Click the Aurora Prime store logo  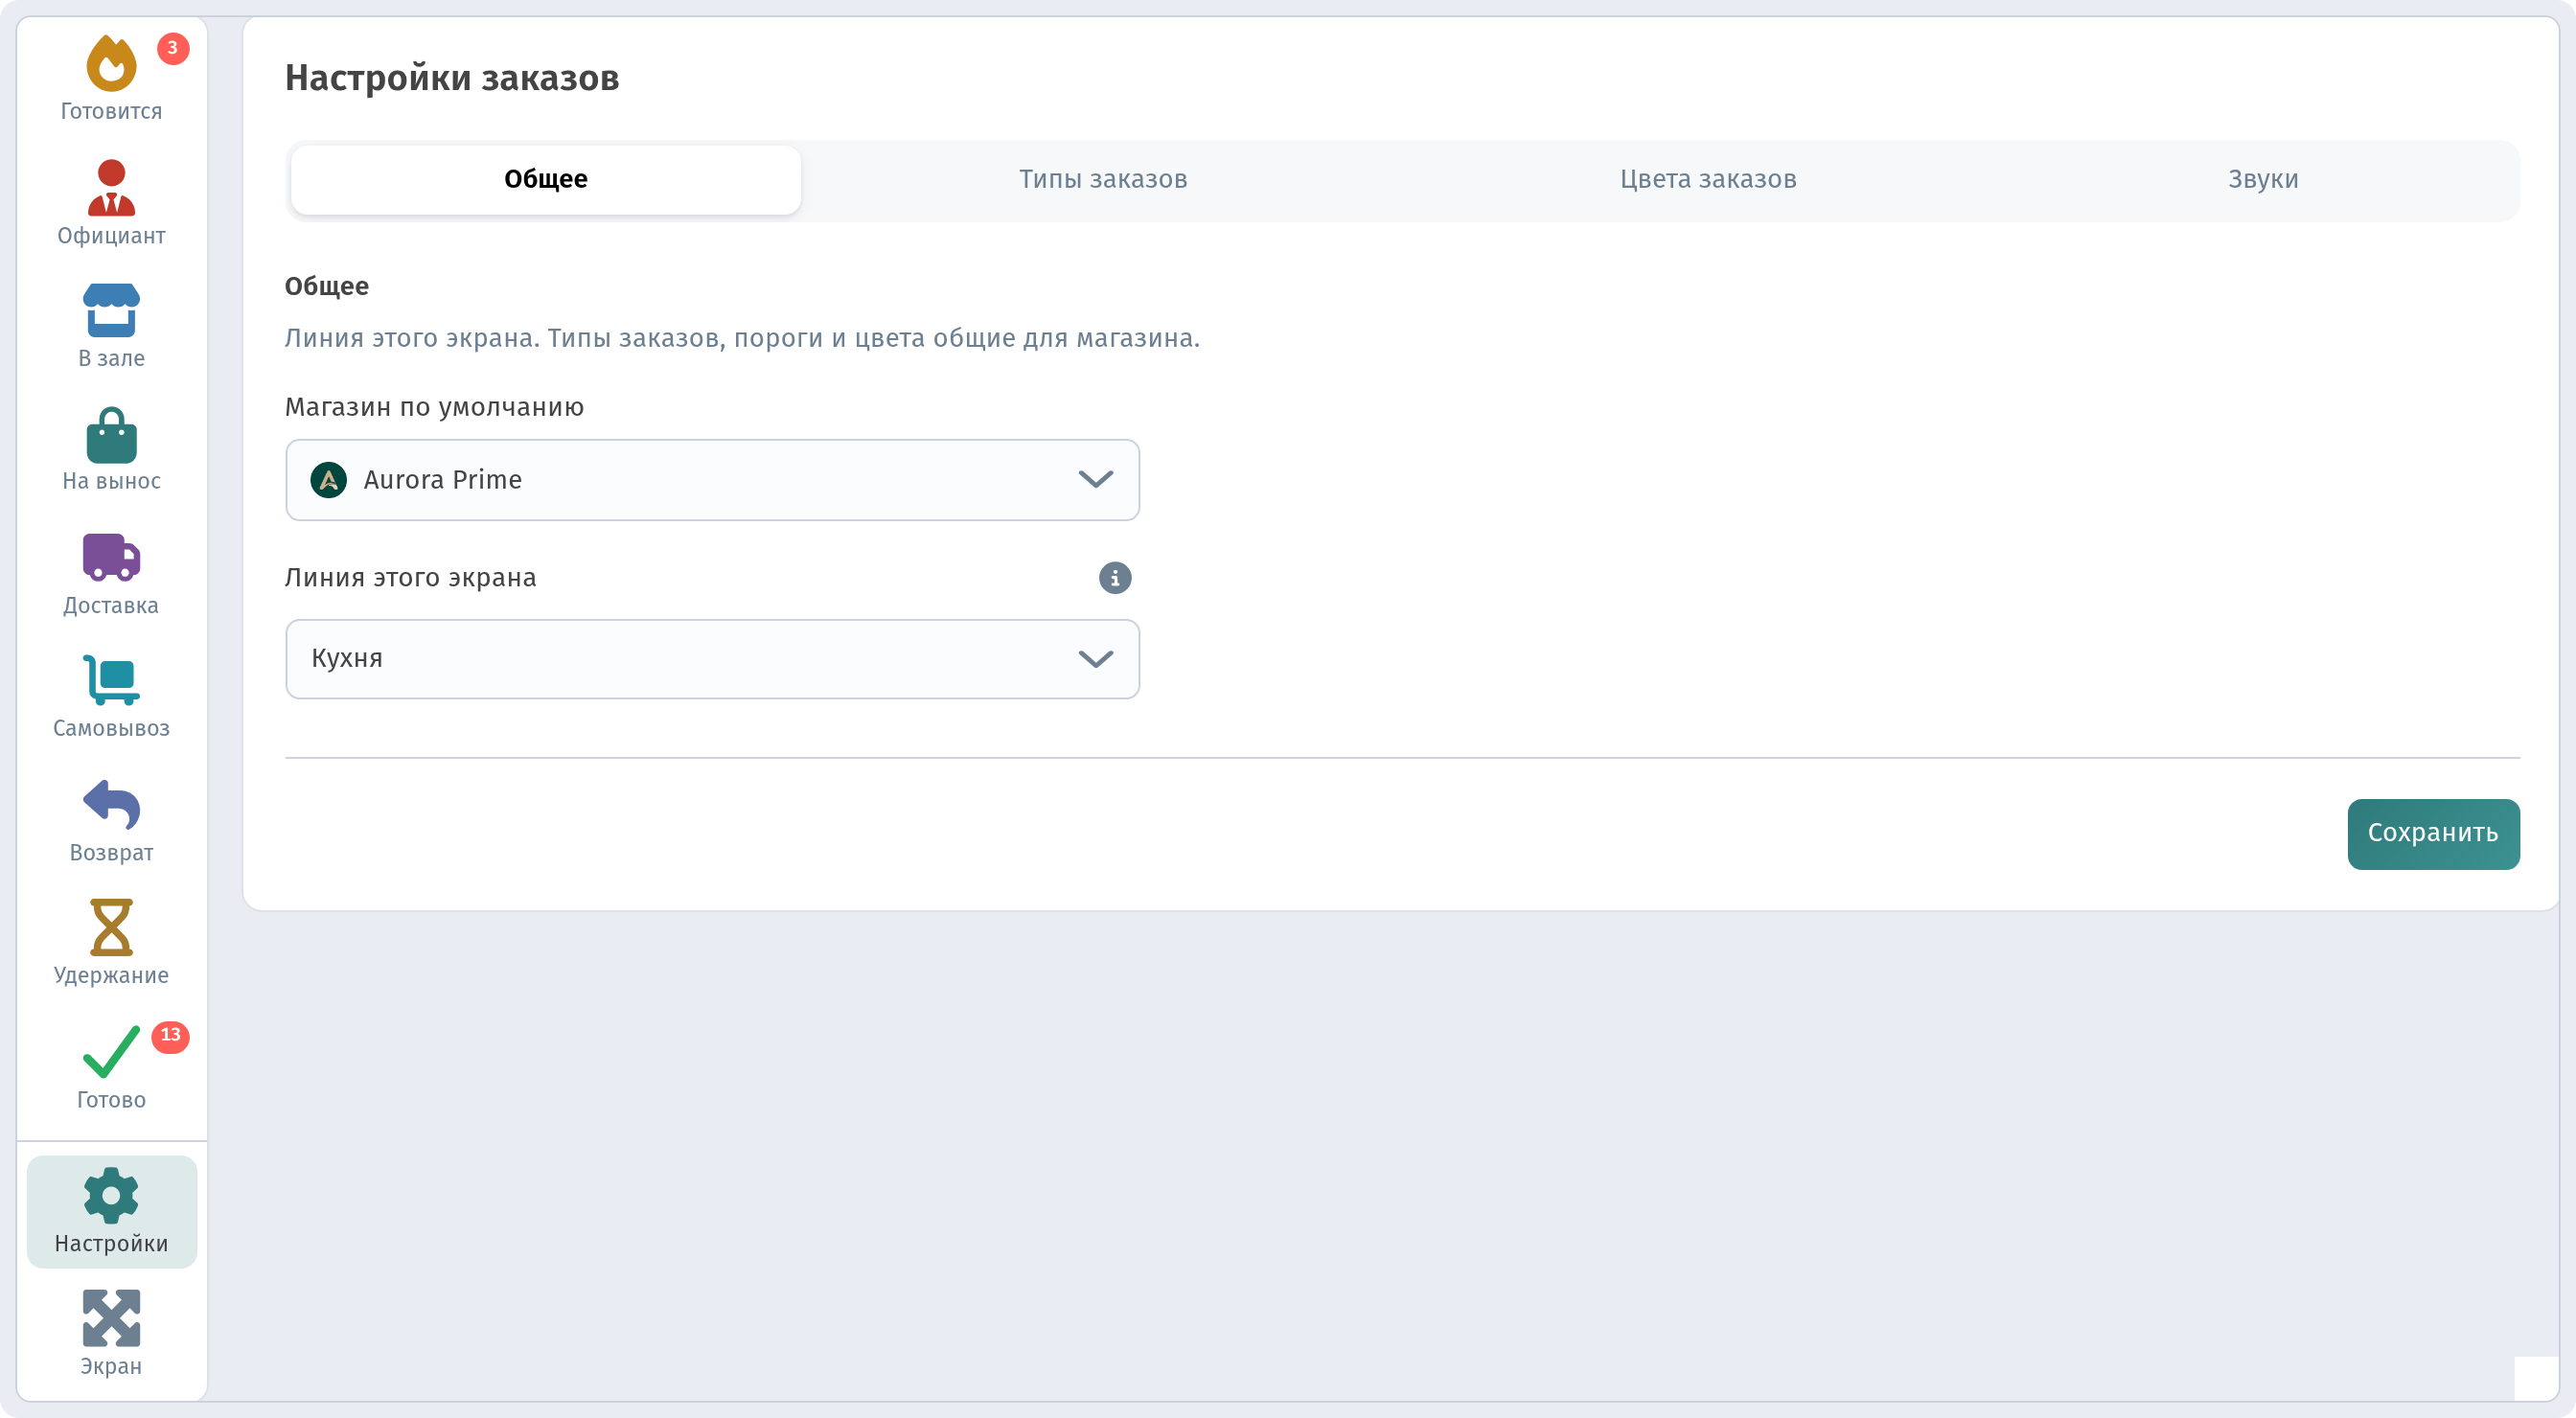[x=329, y=480]
